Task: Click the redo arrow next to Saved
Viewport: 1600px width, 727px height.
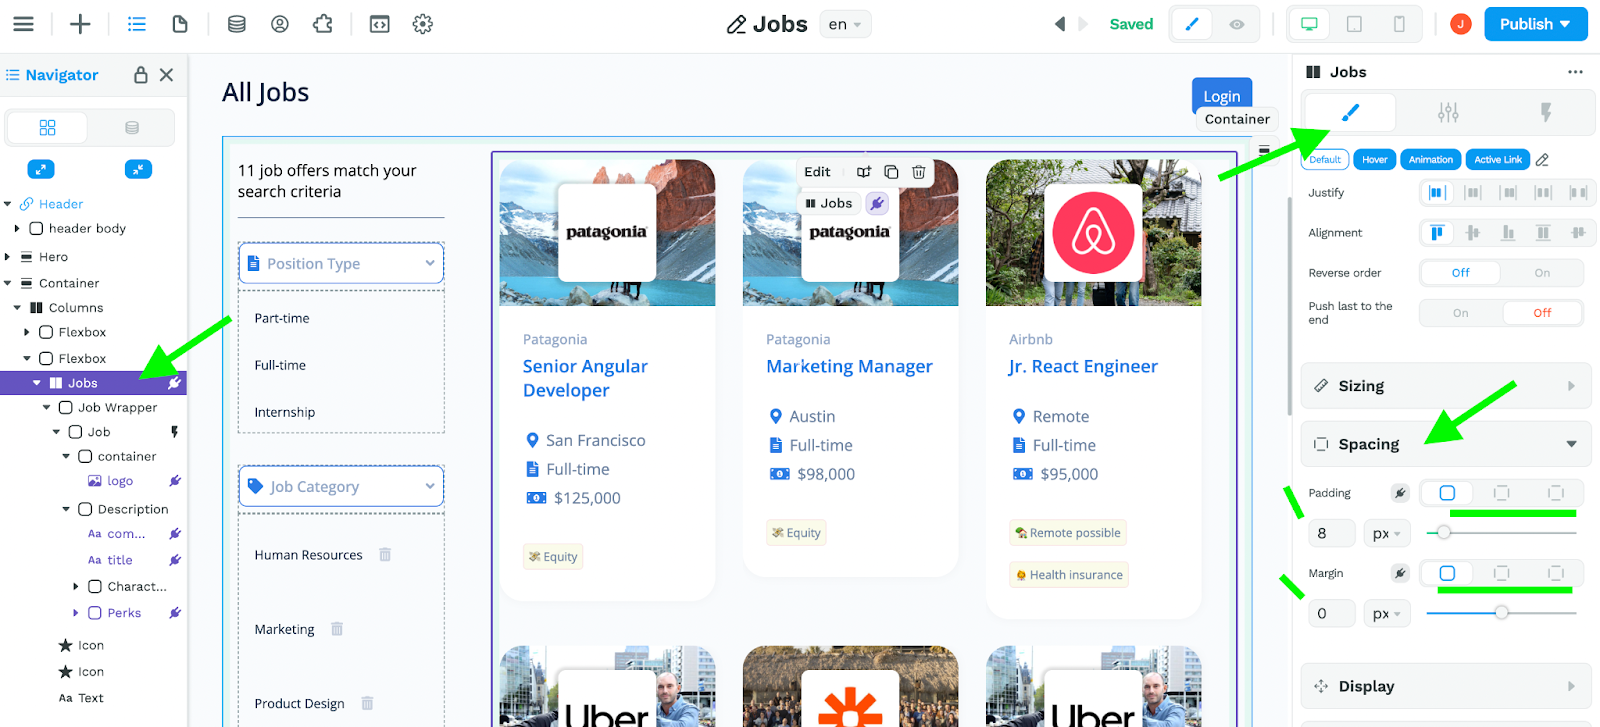Action: click(1083, 24)
